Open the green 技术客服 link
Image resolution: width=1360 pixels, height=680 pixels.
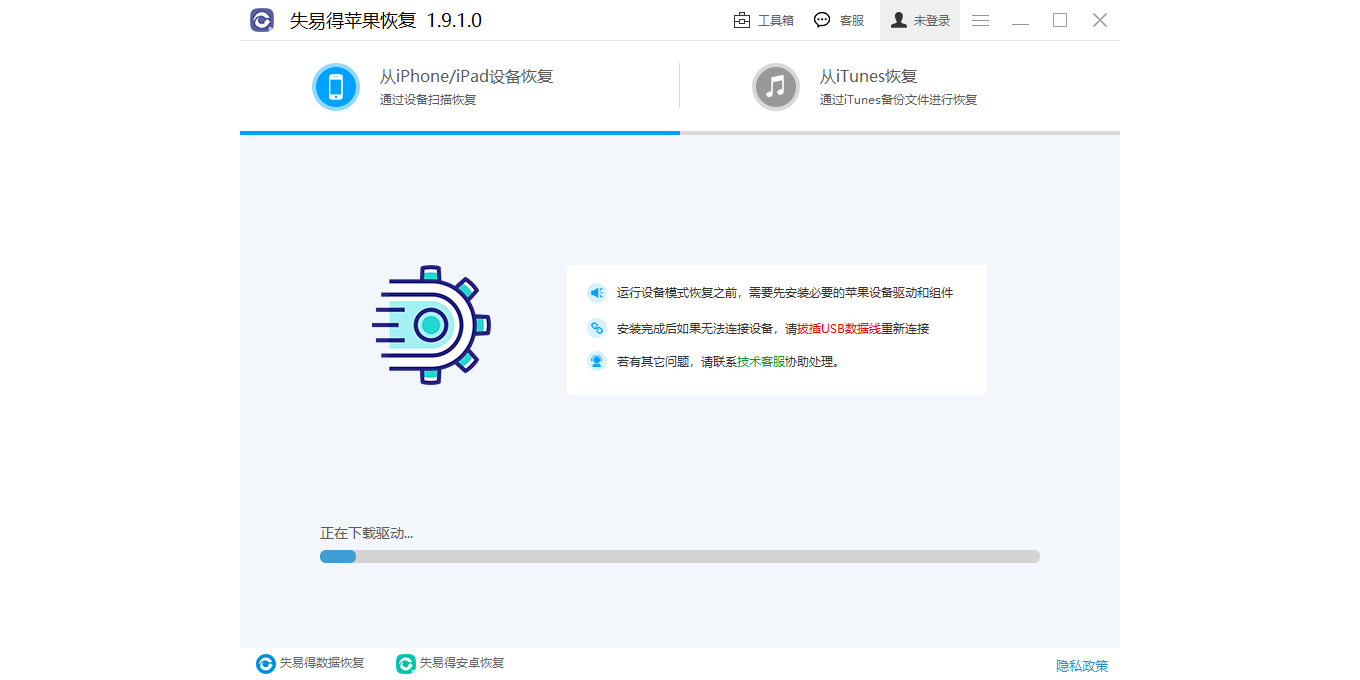click(x=761, y=362)
